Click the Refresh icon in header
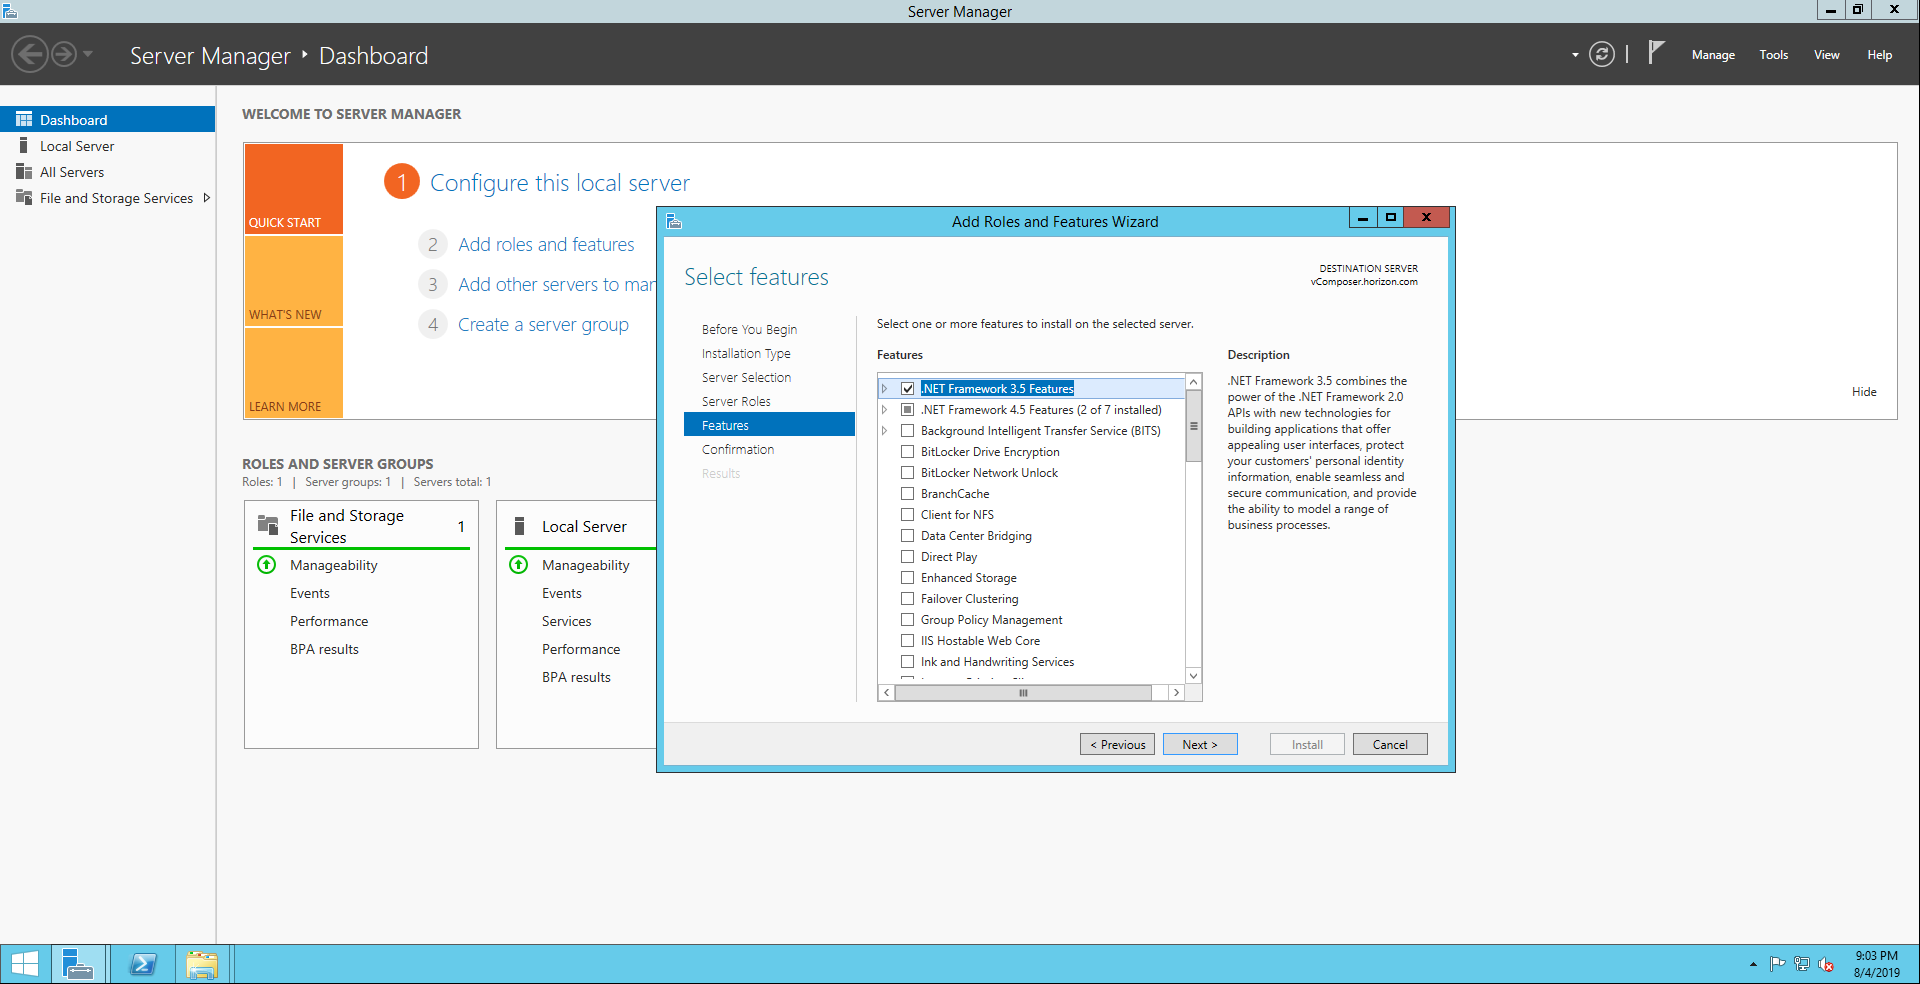This screenshot has height=984, width=1920. (1601, 55)
